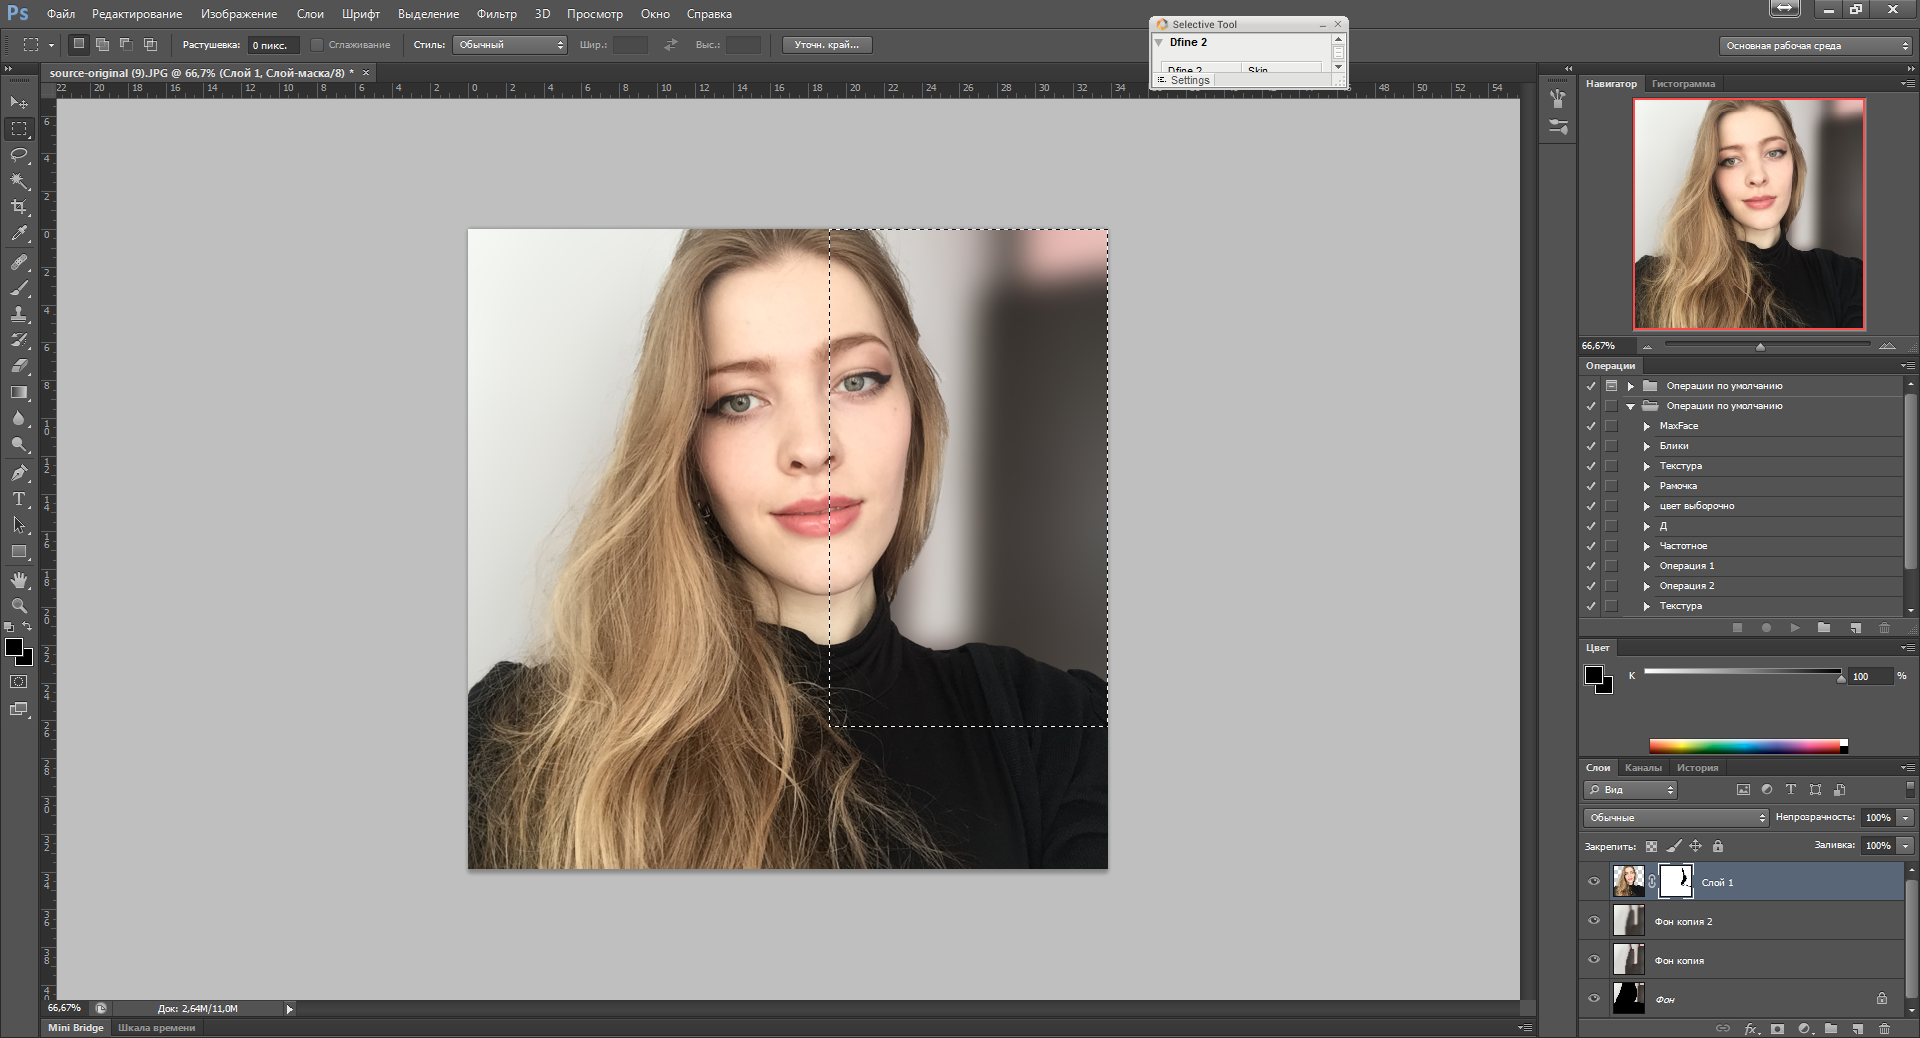Click the Add to selection mode icon
Screen dimensions: 1920x1038
point(102,44)
